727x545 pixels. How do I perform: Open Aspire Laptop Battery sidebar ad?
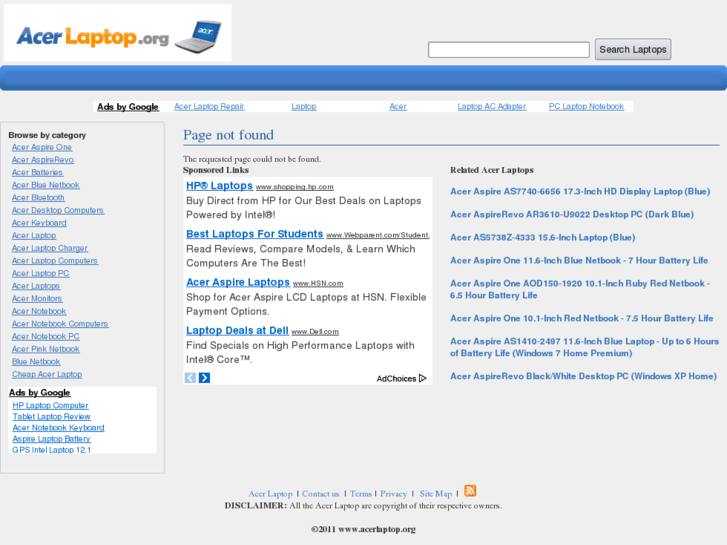pyautogui.click(x=51, y=439)
